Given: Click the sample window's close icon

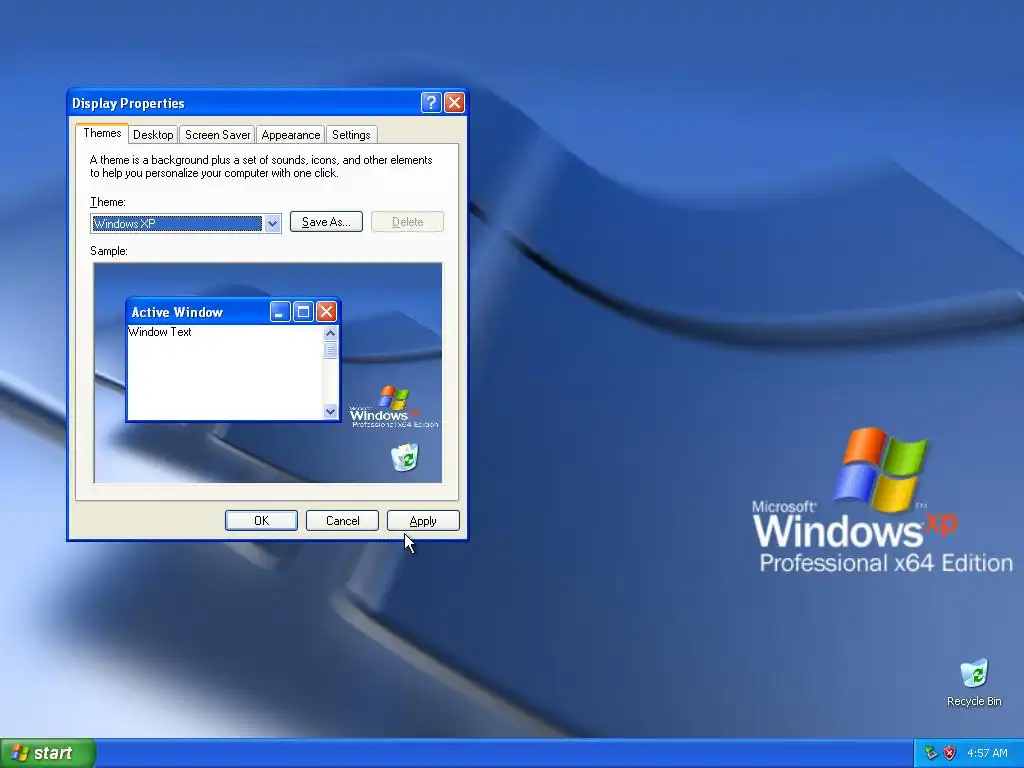Looking at the screenshot, I should coord(326,312).
